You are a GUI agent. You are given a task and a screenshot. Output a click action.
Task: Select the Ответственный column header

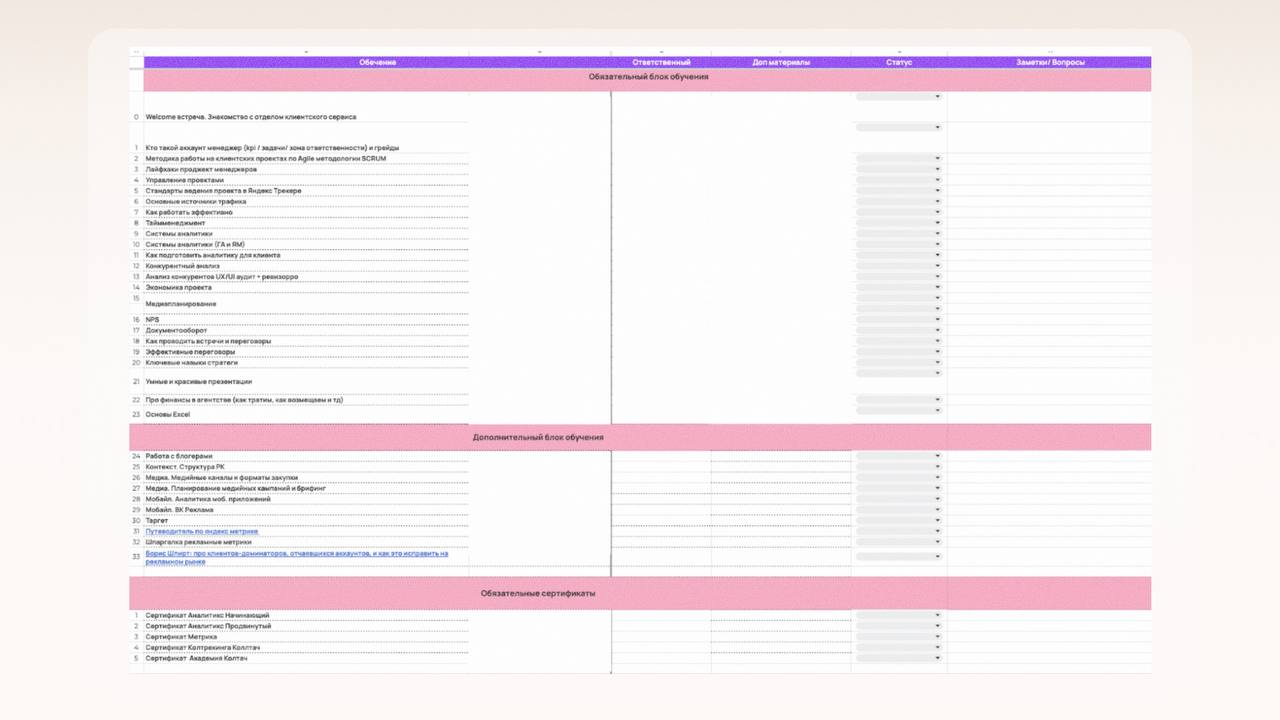point(661,63)
